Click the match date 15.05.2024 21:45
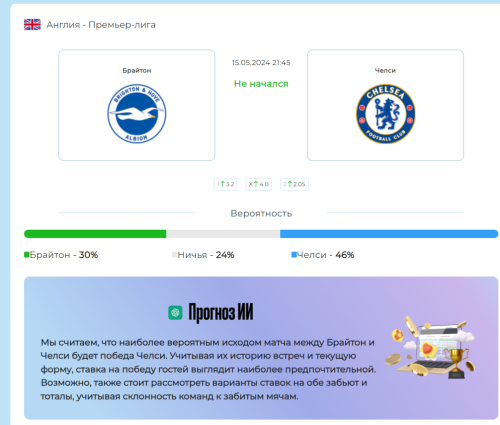500x425 pixels. point(261,63)
